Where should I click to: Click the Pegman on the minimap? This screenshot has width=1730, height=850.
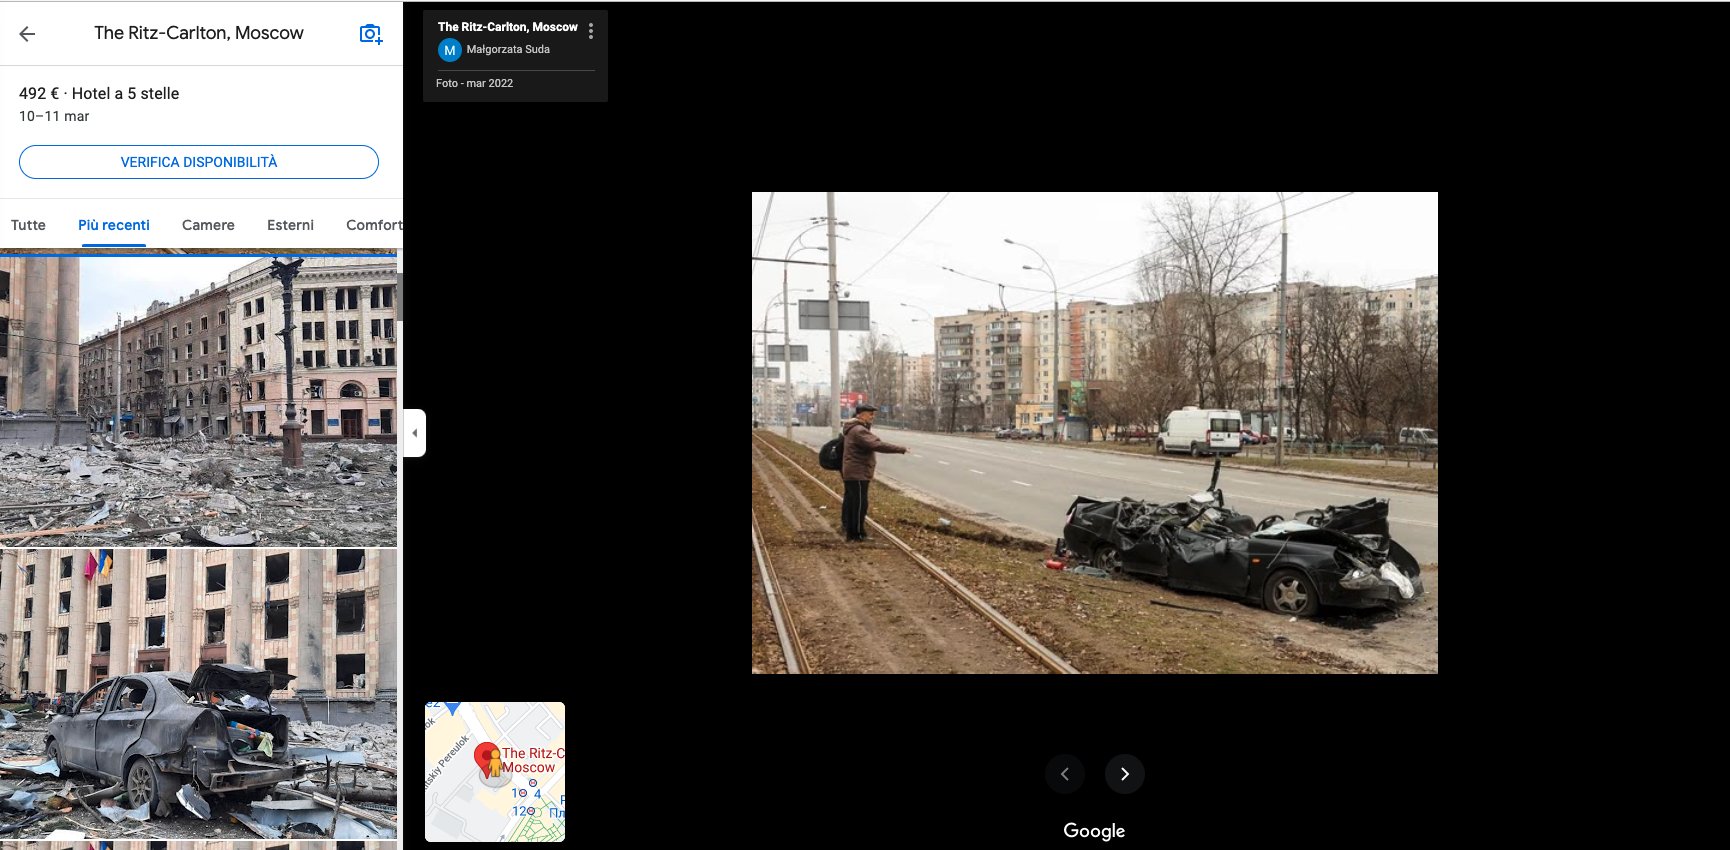point(494,764)
